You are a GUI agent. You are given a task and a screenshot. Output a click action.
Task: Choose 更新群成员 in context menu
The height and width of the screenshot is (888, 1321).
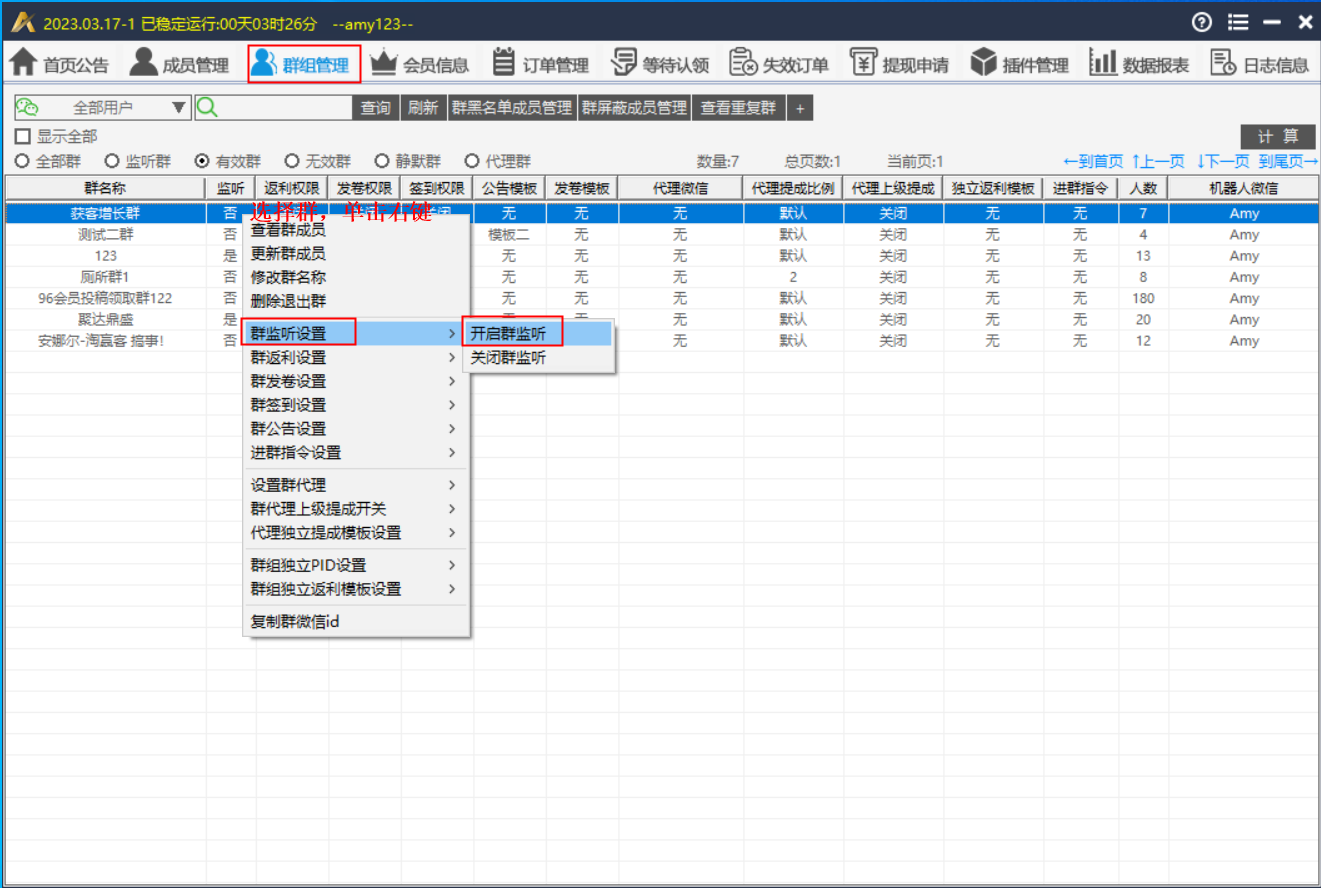coord(356,254)
